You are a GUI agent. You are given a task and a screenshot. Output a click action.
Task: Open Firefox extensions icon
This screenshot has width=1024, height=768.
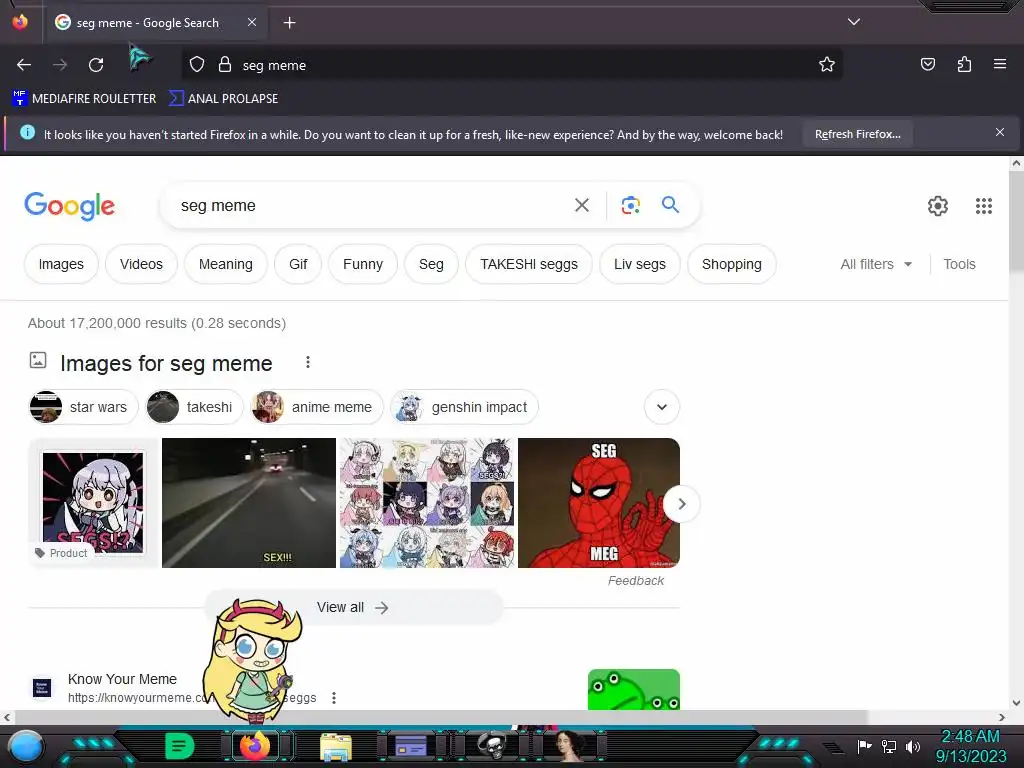[x=965, y=64]
